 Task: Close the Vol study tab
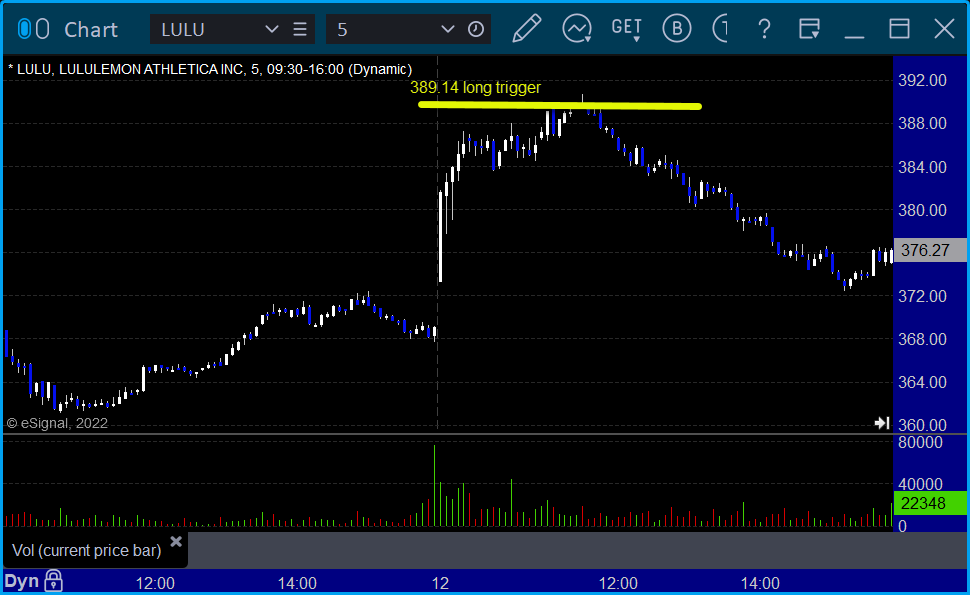pos(176,542)
